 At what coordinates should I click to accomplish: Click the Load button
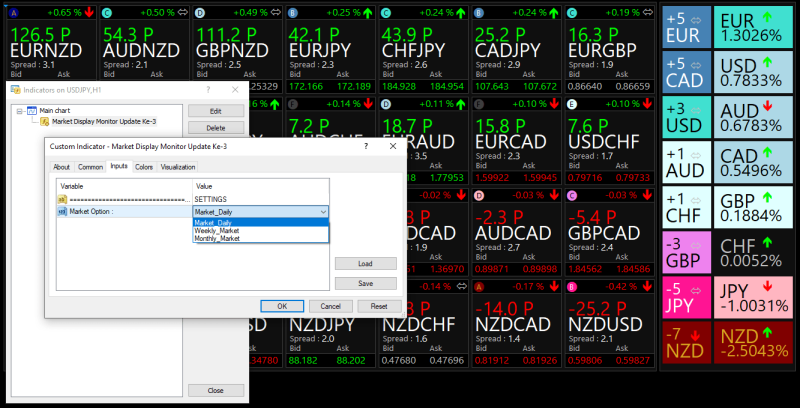tap(366, 264)
